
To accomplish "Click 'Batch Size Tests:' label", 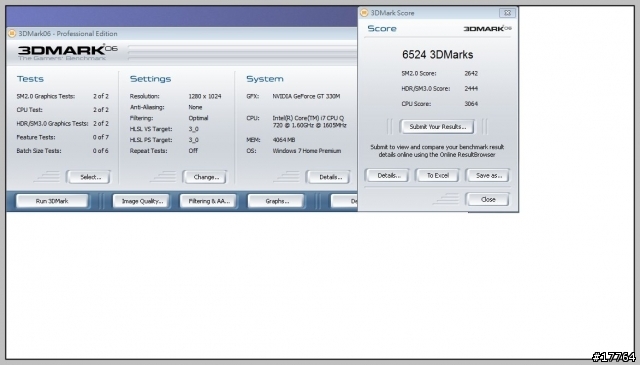I will pos(39,151).
